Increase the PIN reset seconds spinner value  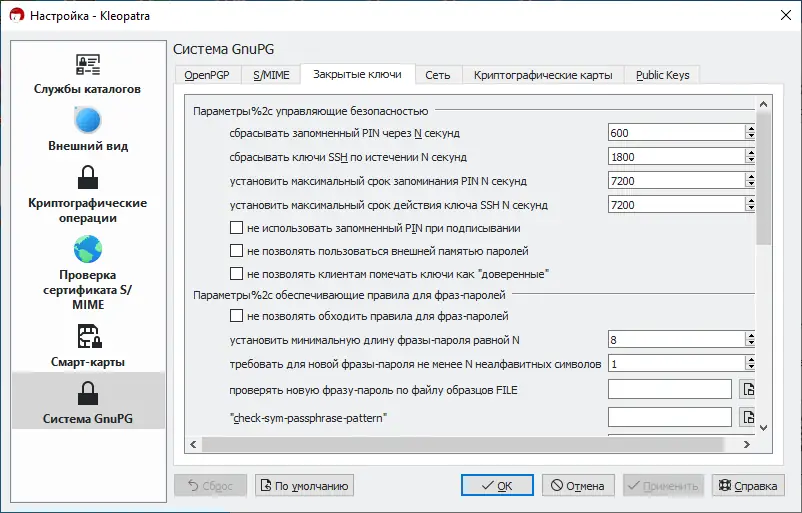coord(749,129)
